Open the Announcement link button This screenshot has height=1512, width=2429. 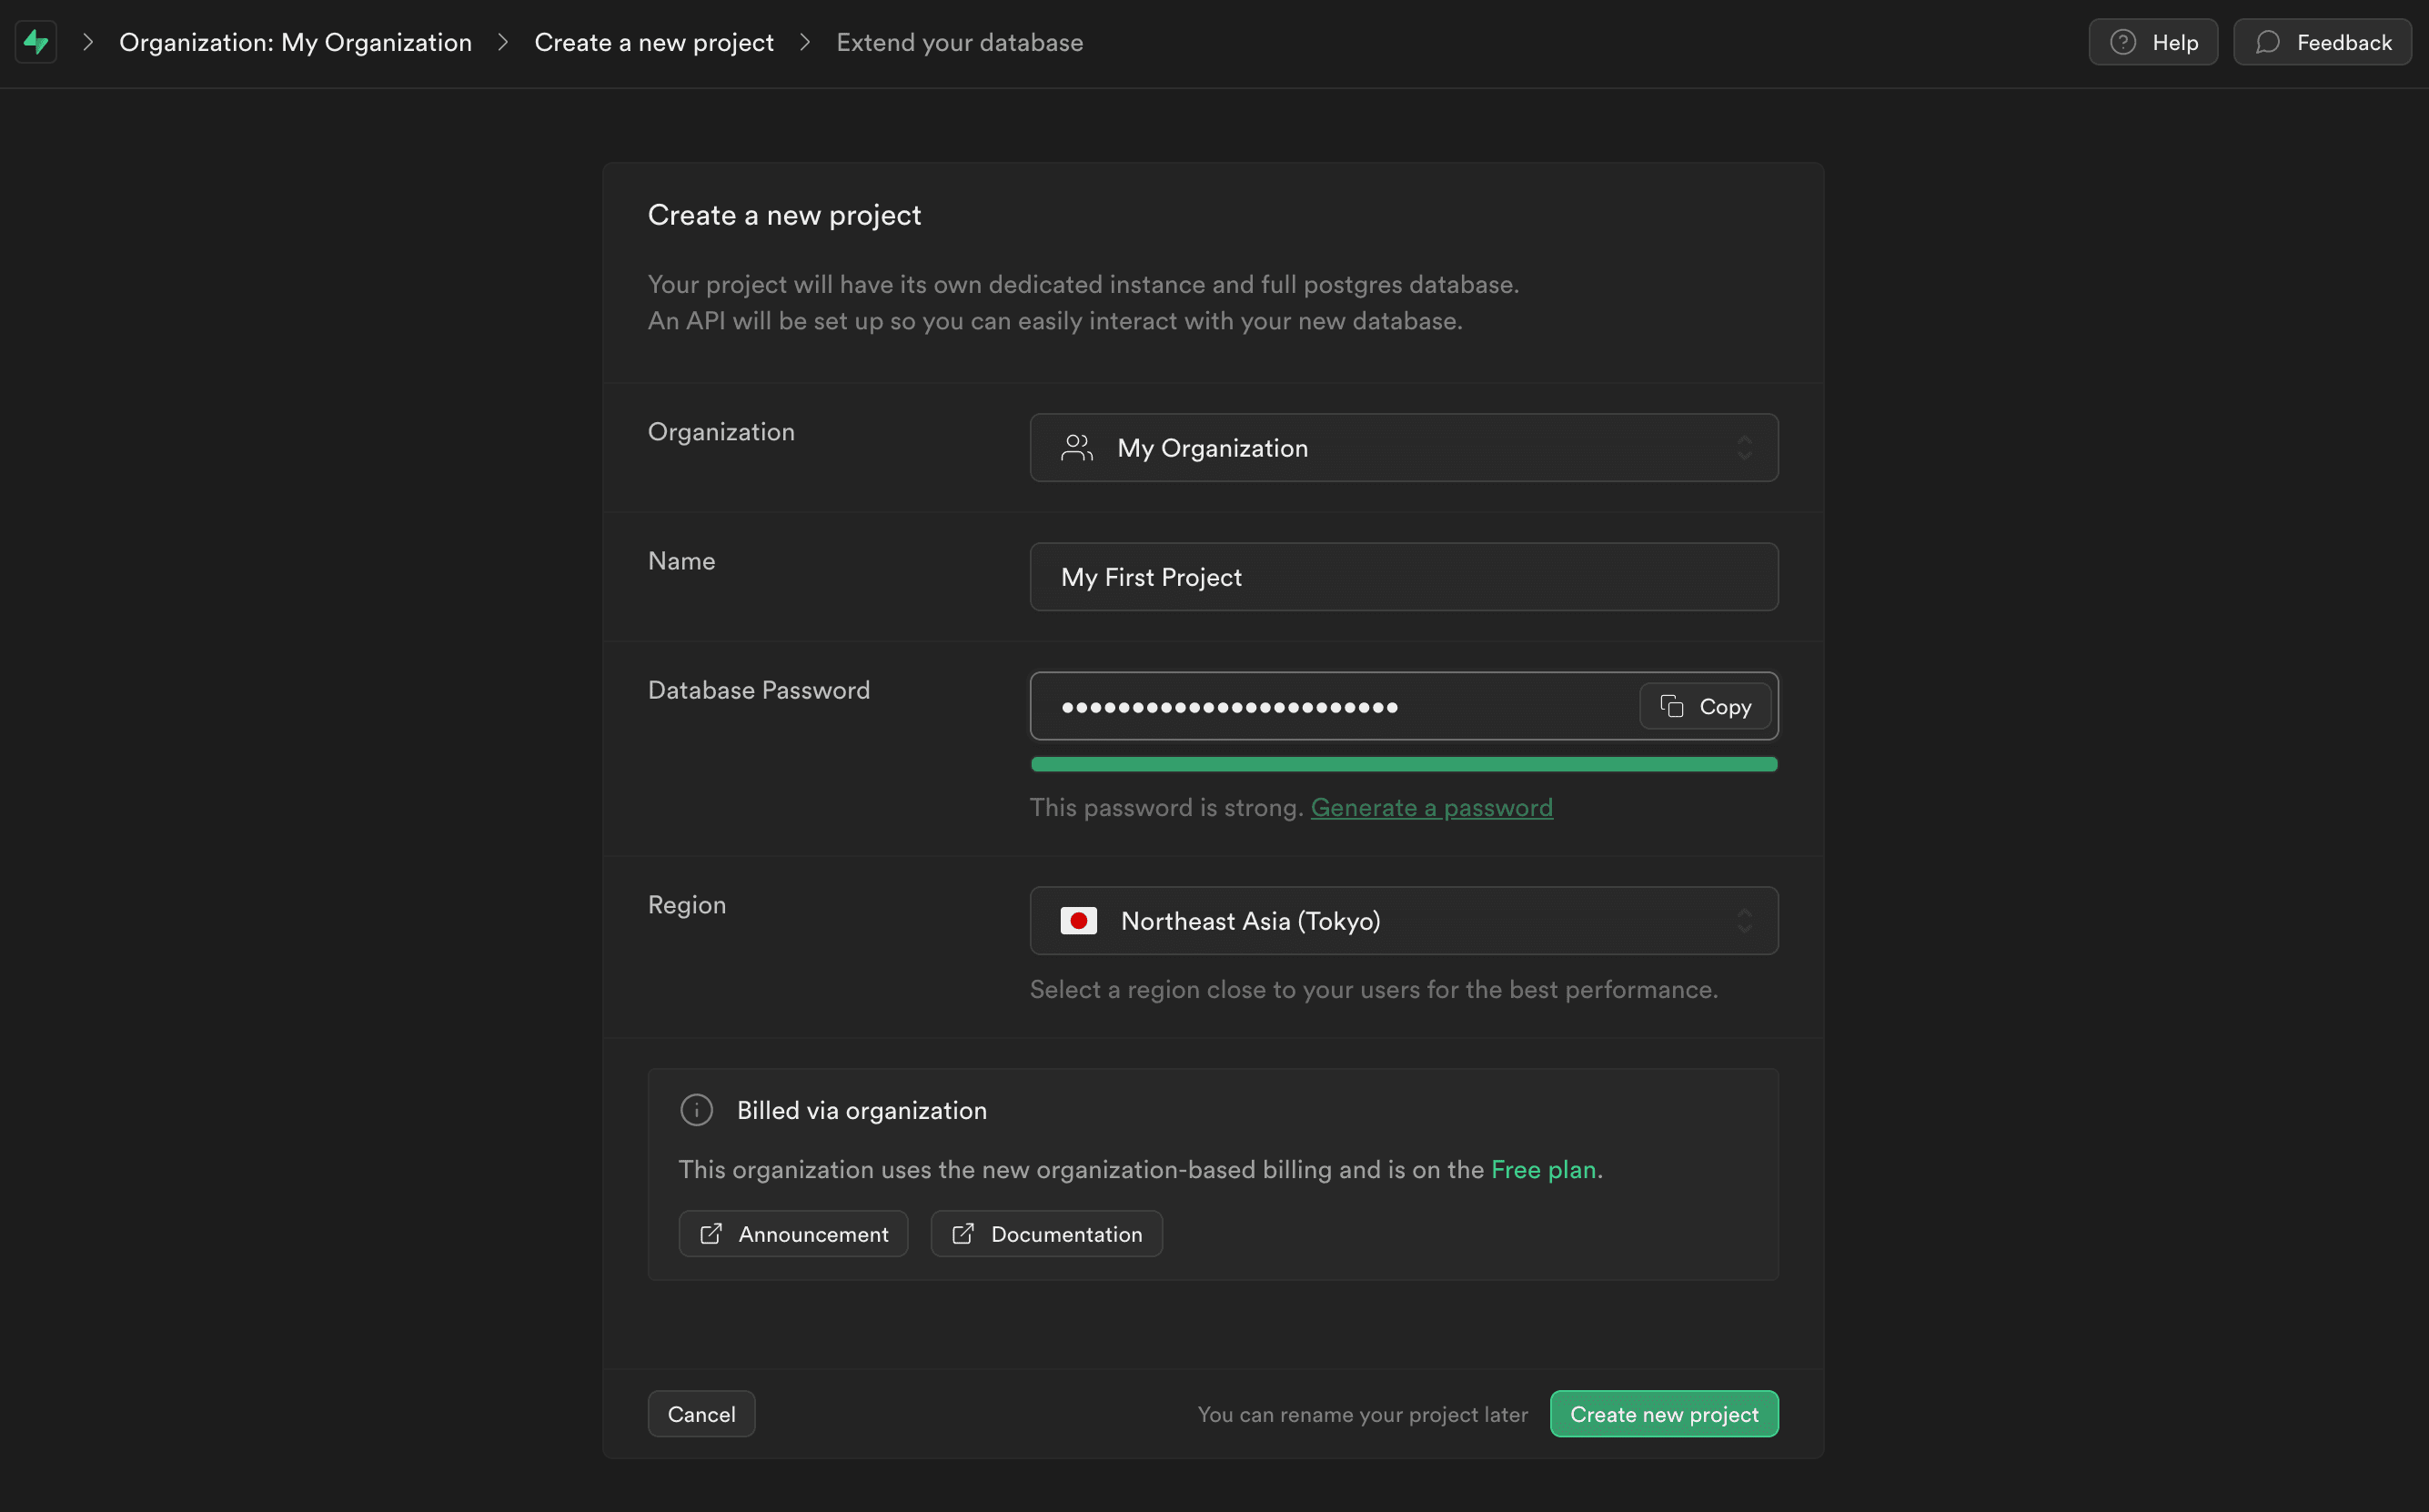click(x=793, y=1234)
